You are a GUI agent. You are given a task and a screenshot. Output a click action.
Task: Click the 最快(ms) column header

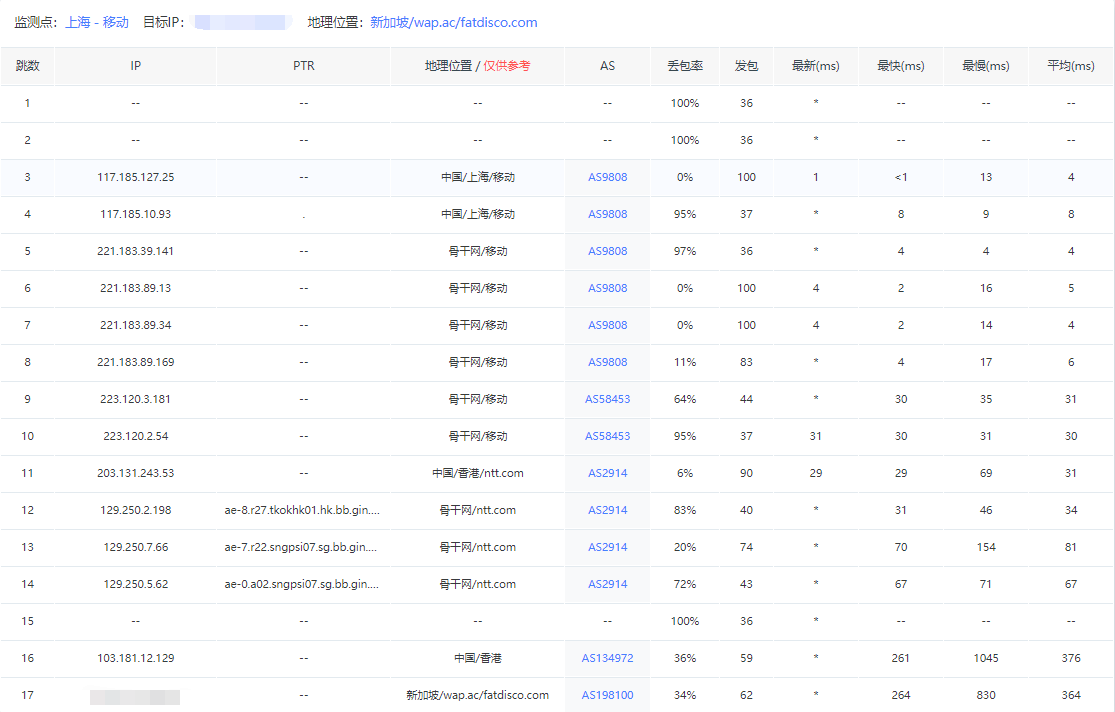pos(901,65)
